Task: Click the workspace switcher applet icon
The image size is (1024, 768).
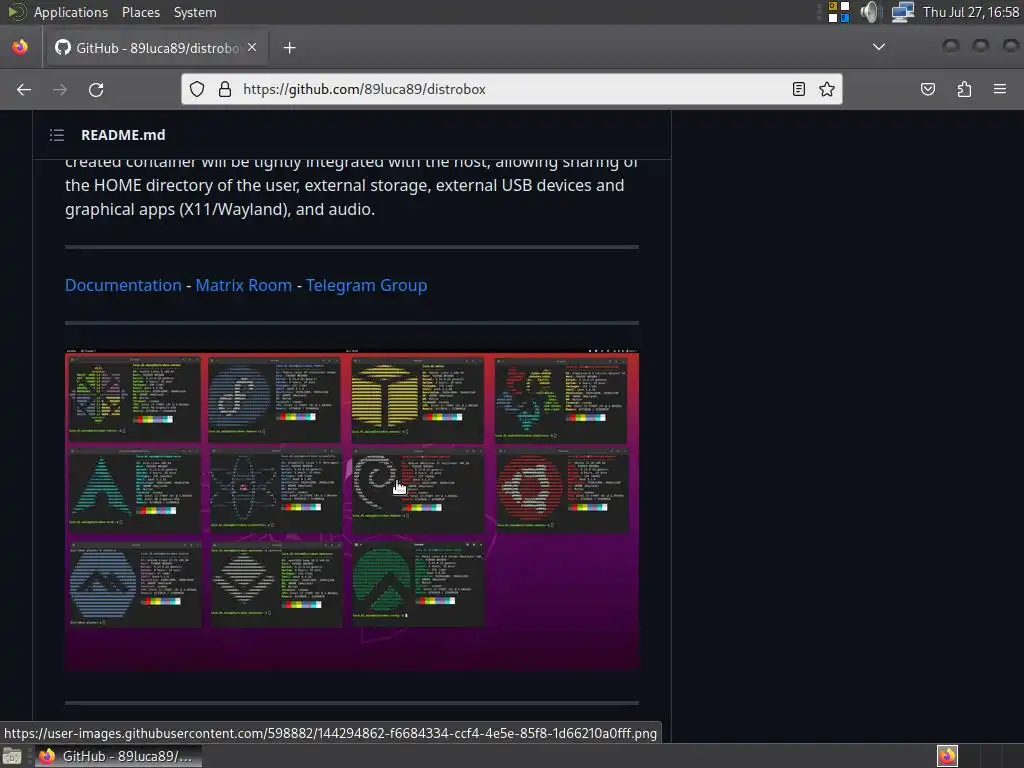Action: 839,12
